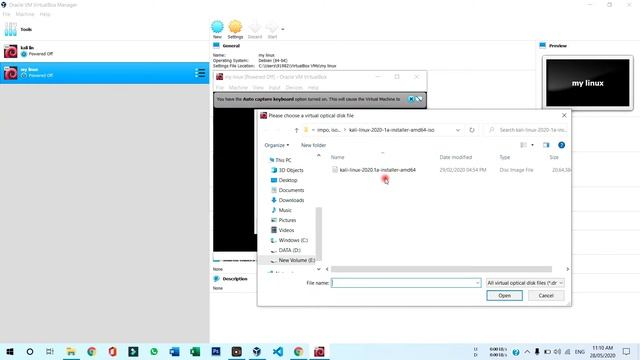Open the file type filter dropdown
Screen dimensions: 640x360
click(525, 283)
